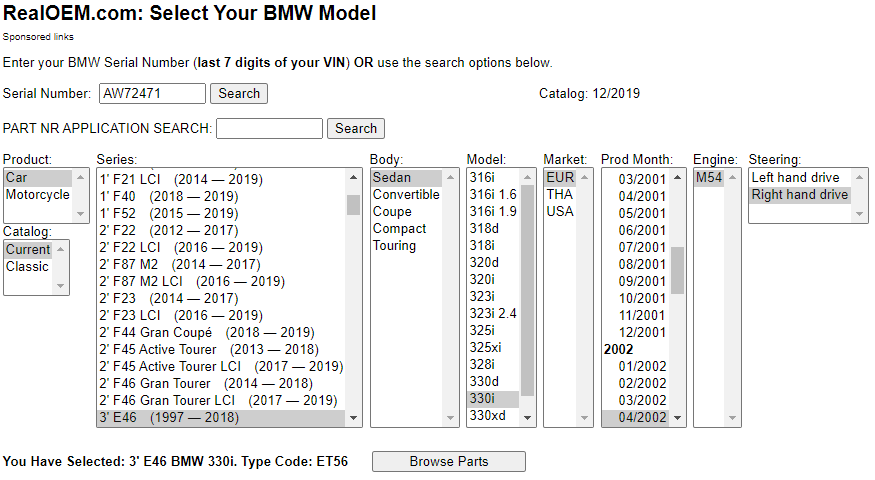Click the Search button beside Serial Number

click(x=239, y=93)
